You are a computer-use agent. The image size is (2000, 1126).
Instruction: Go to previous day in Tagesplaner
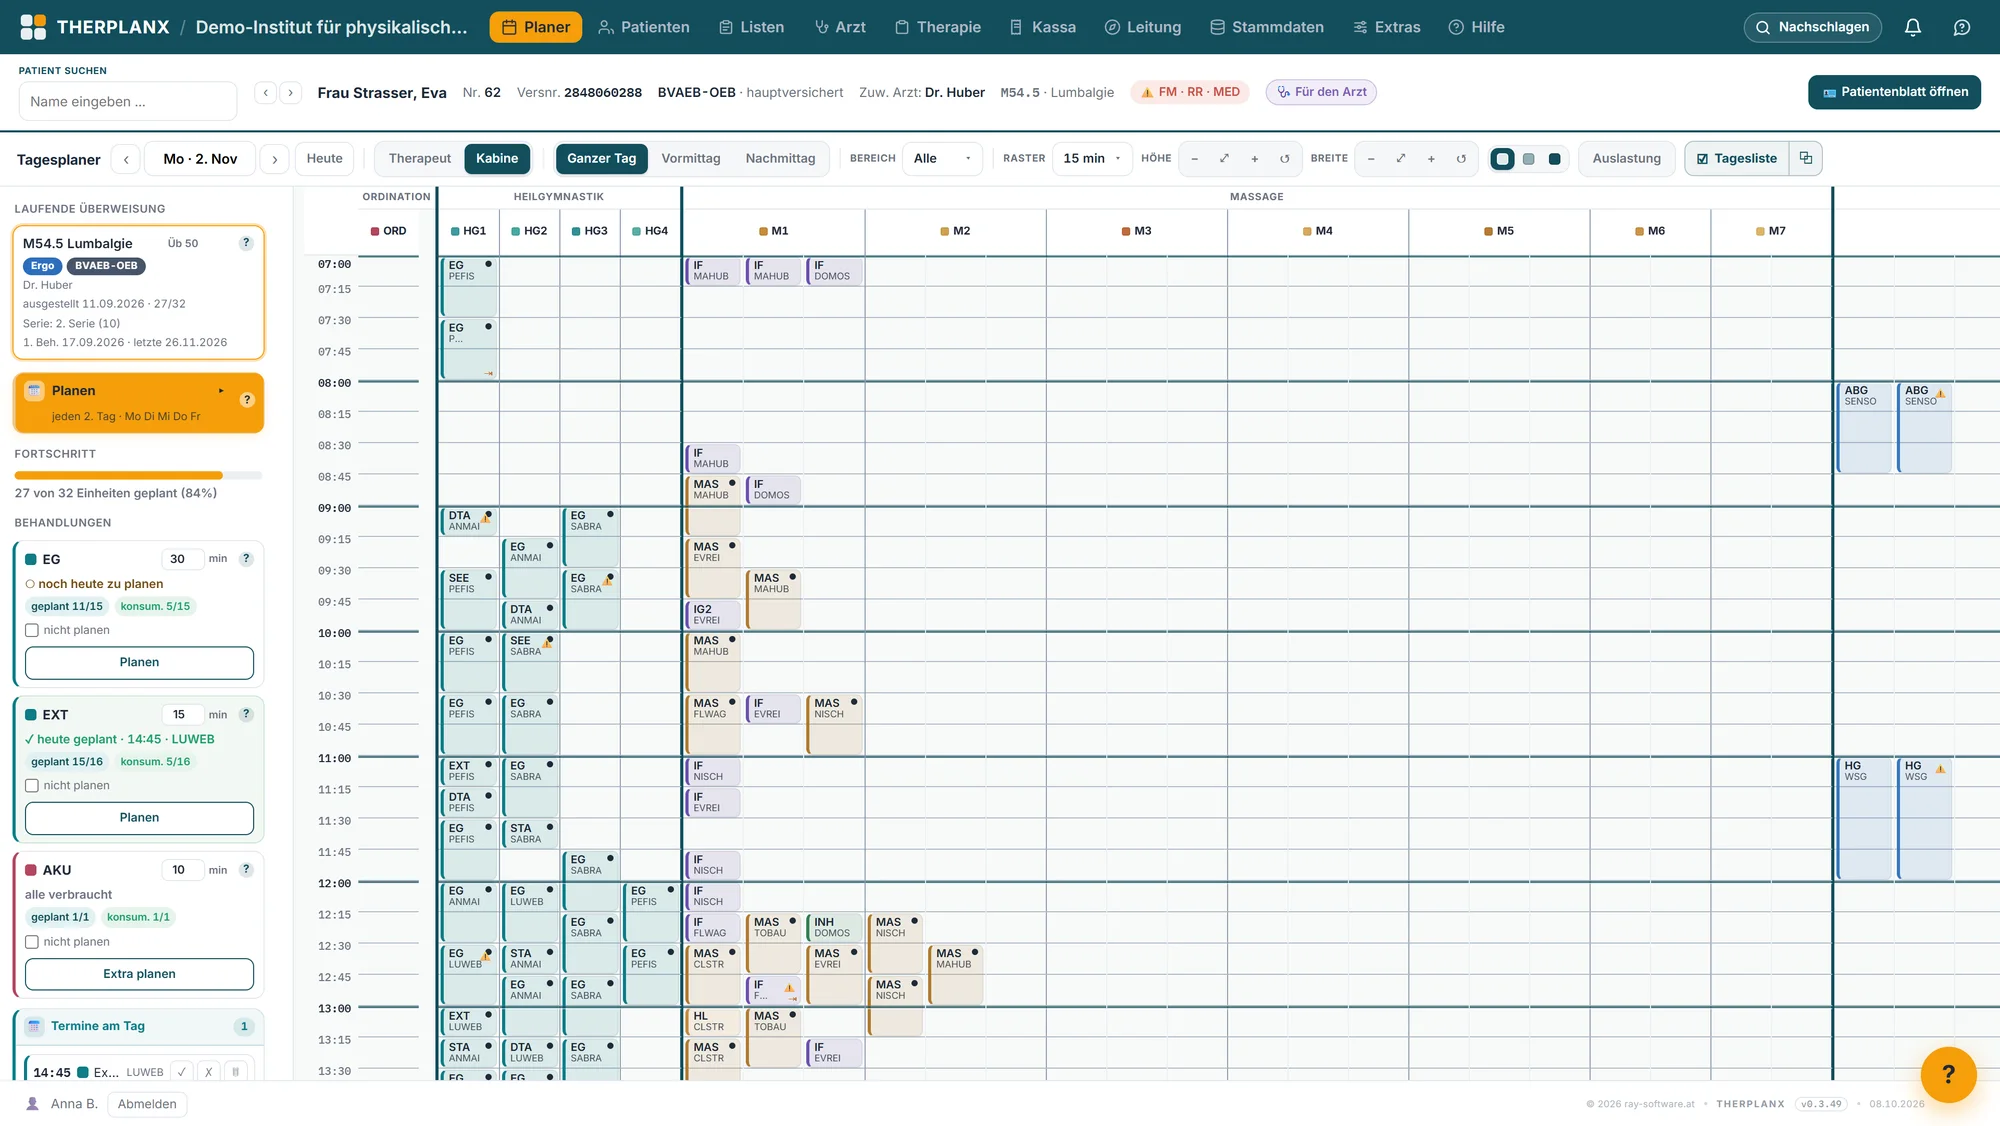[x=126, y=159]
